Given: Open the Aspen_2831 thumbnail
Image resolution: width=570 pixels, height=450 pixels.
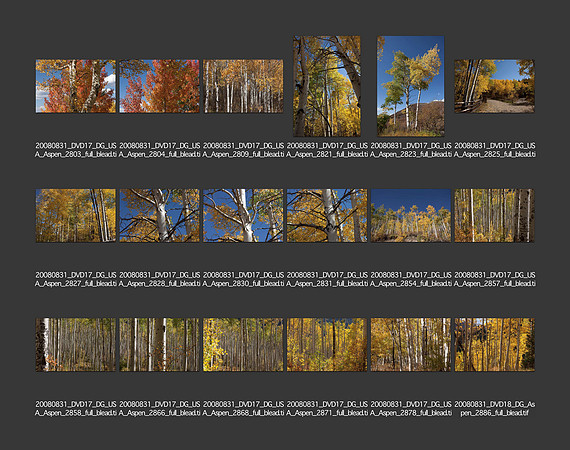Looking at the screenshot, I should coord(327,215).
